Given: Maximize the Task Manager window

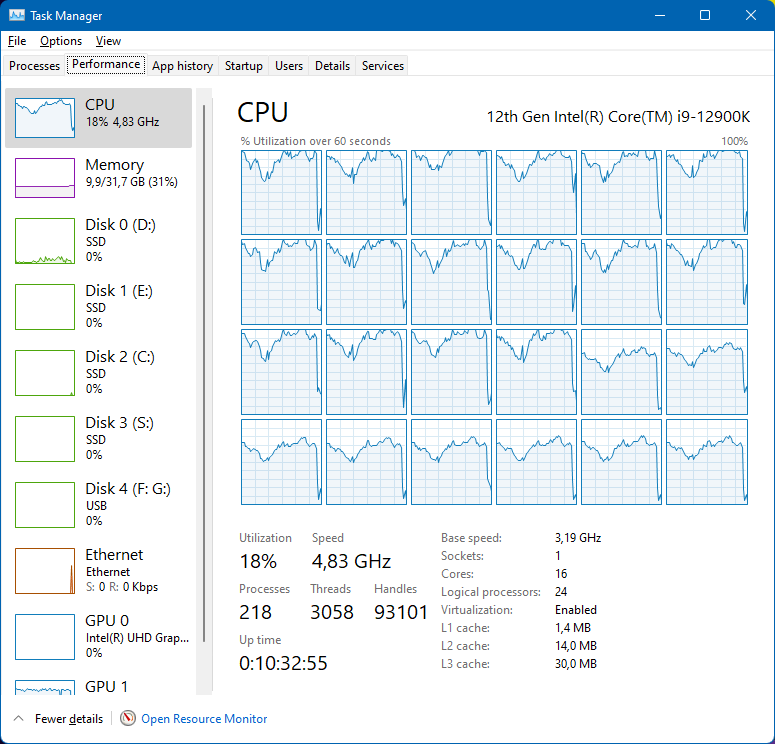Looking at the screenshot, I should coord(705,15).
